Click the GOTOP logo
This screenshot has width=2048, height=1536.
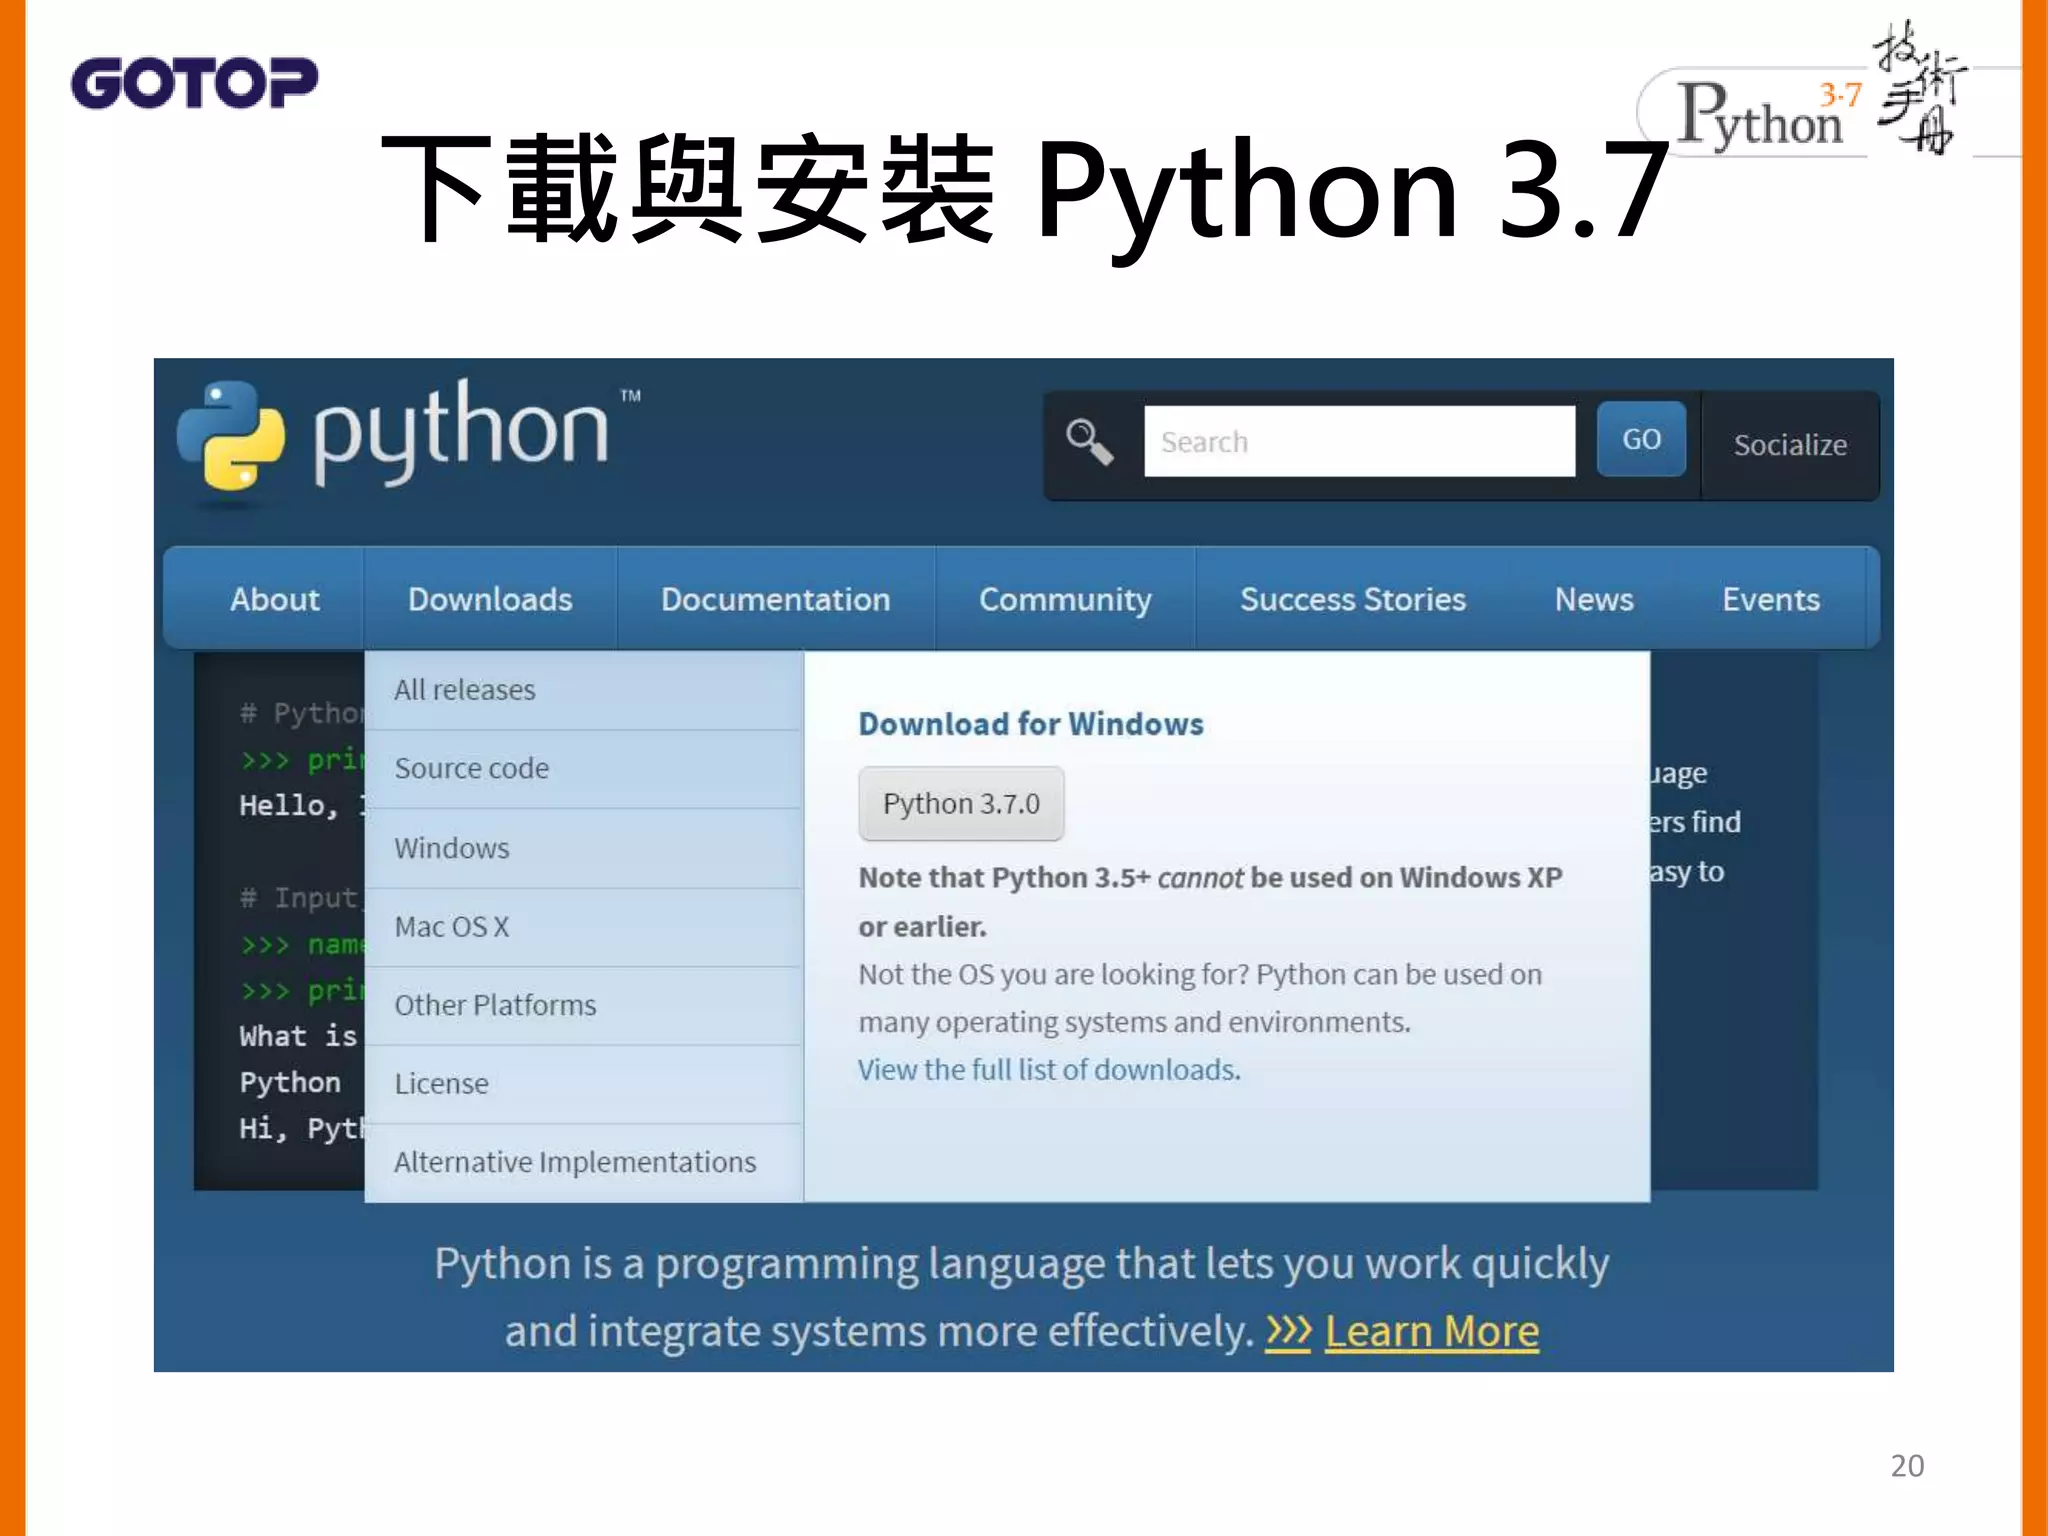[x=194, y=82]
